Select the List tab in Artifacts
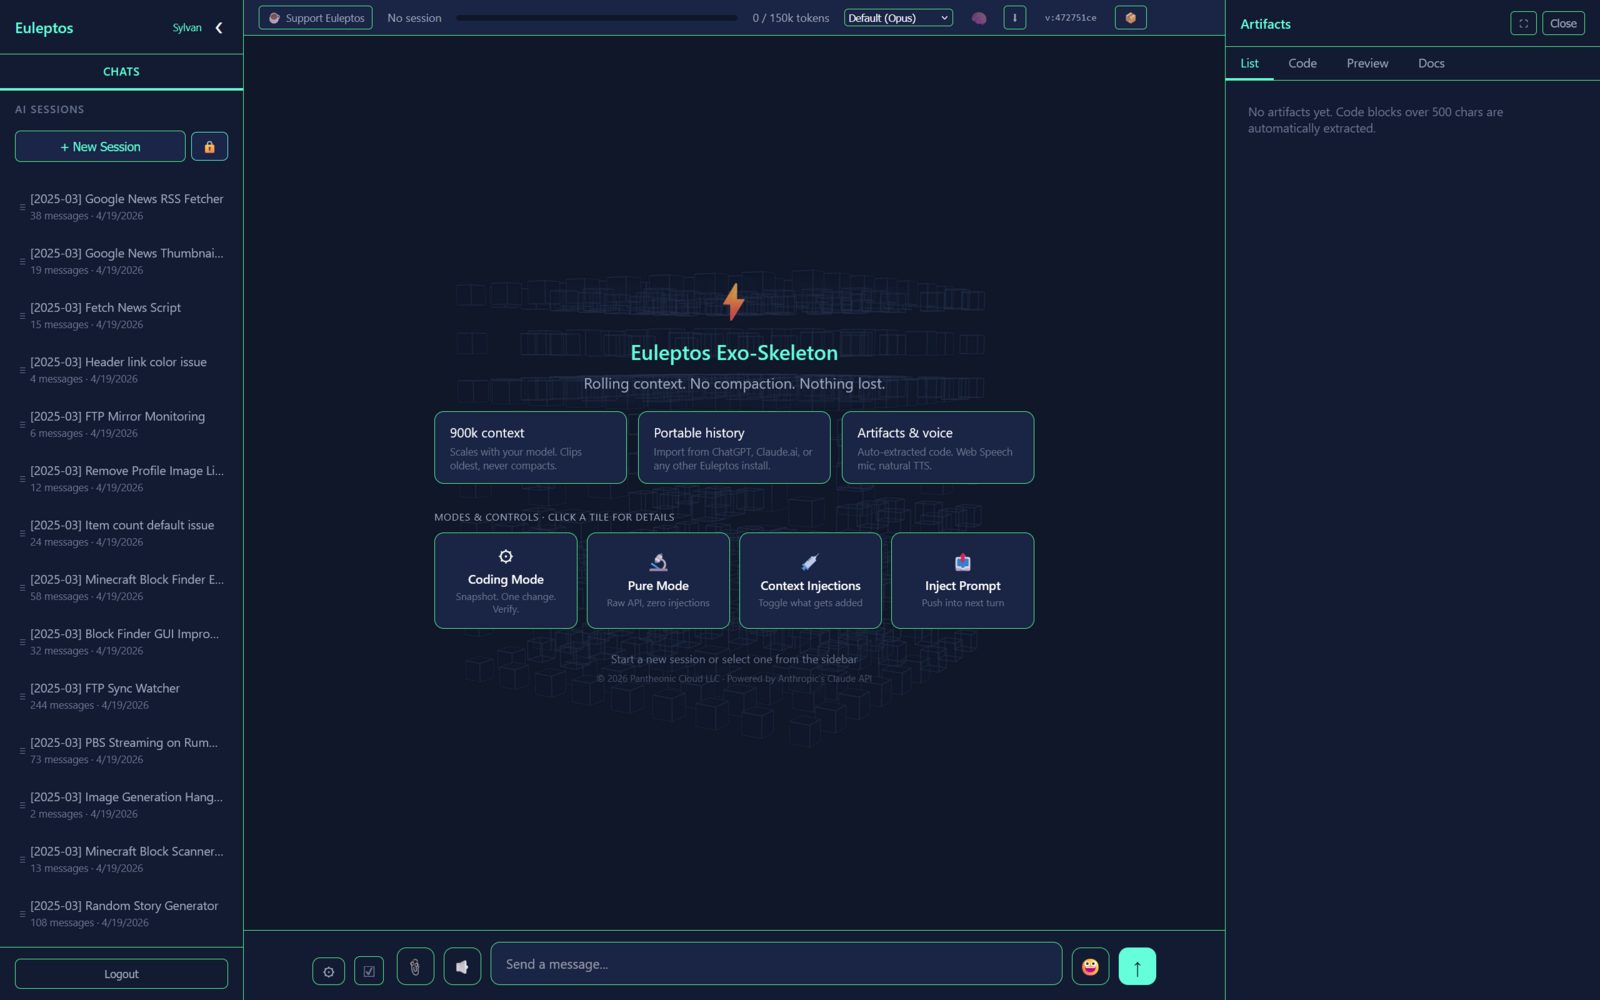The width and height of the screenshot is (1600, 1000). [x=1249, y=63]
